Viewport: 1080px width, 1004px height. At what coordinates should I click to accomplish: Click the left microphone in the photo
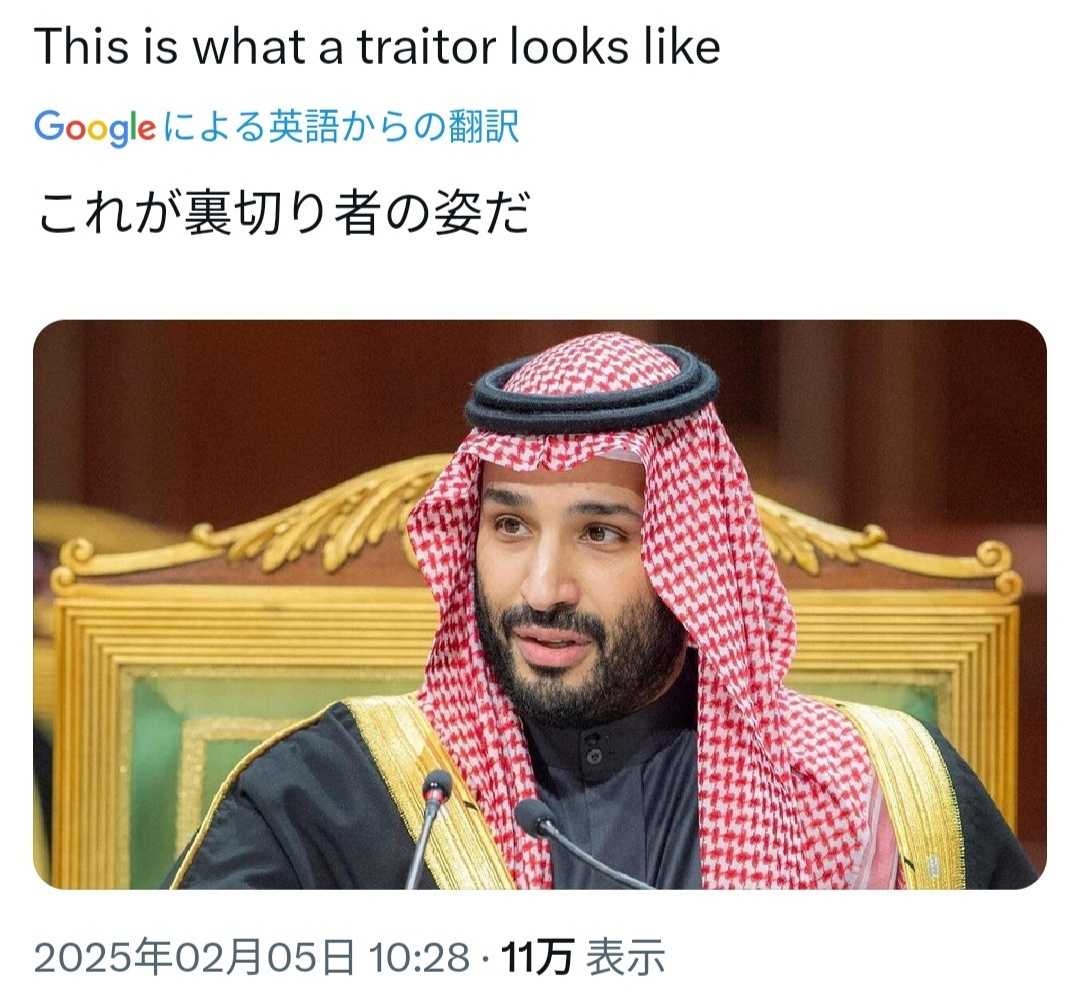tap(427, 826)
